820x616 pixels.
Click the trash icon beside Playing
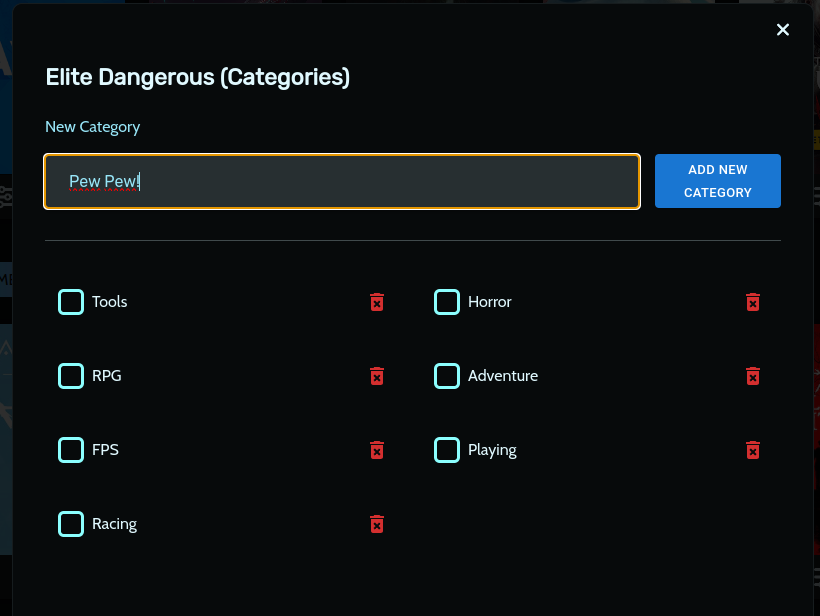[753, 450]
